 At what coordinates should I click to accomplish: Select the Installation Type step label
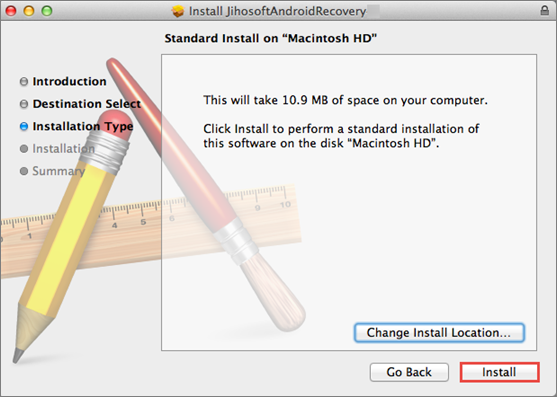tap(83, 126)
